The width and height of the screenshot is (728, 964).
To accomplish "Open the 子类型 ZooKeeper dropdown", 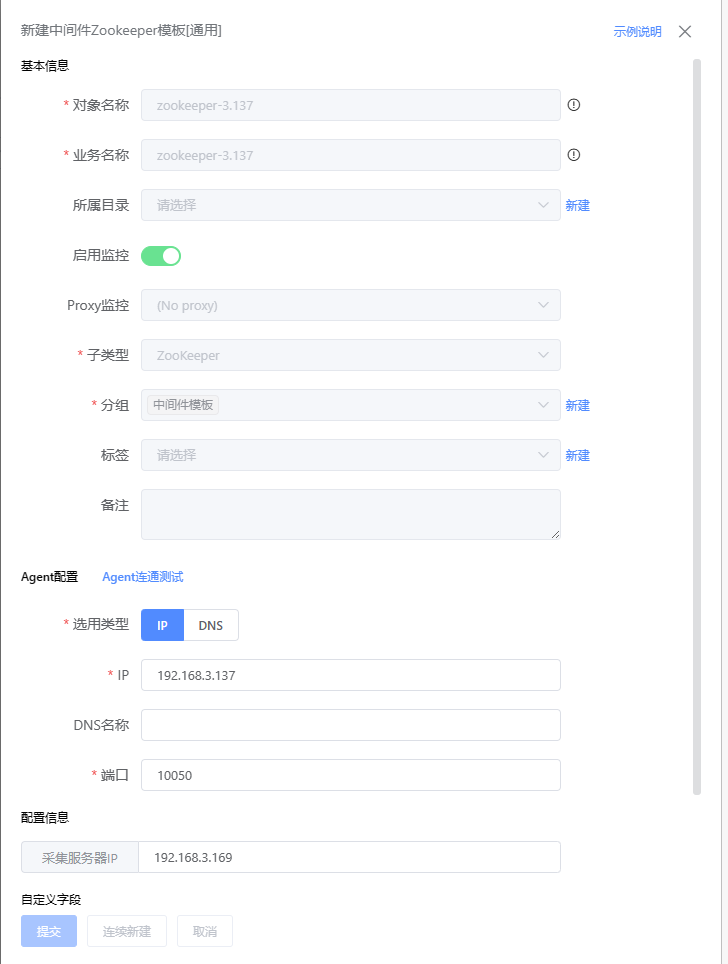I will tap(350, 355).
